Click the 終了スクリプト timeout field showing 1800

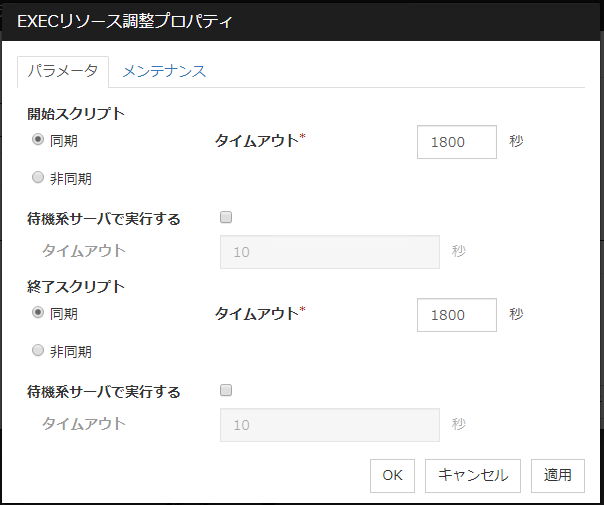[x=456, y=314]
